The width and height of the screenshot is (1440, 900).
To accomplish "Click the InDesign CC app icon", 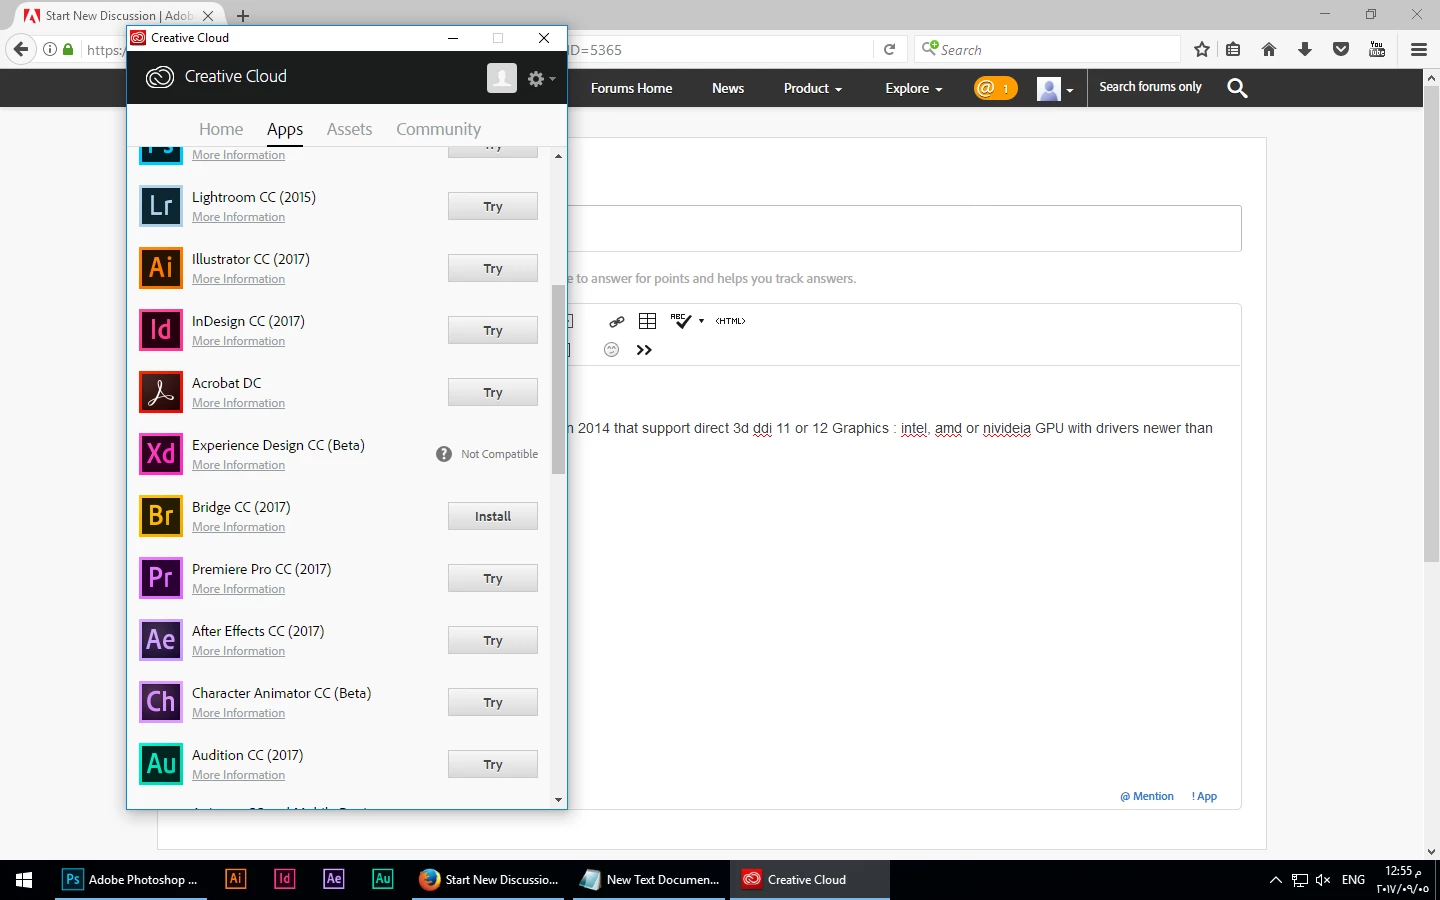I will point(161,330).
